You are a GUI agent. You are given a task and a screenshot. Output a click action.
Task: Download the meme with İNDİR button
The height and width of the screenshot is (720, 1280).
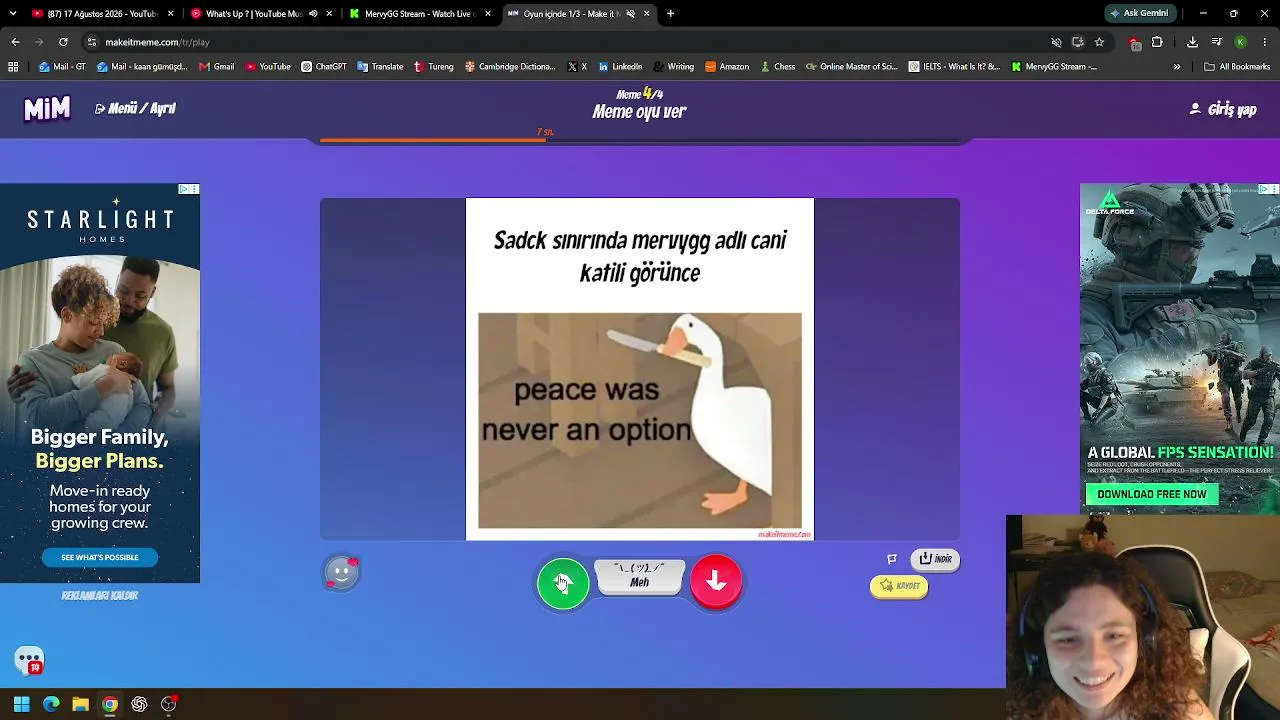pyautogui.click(x=936, y=559)
